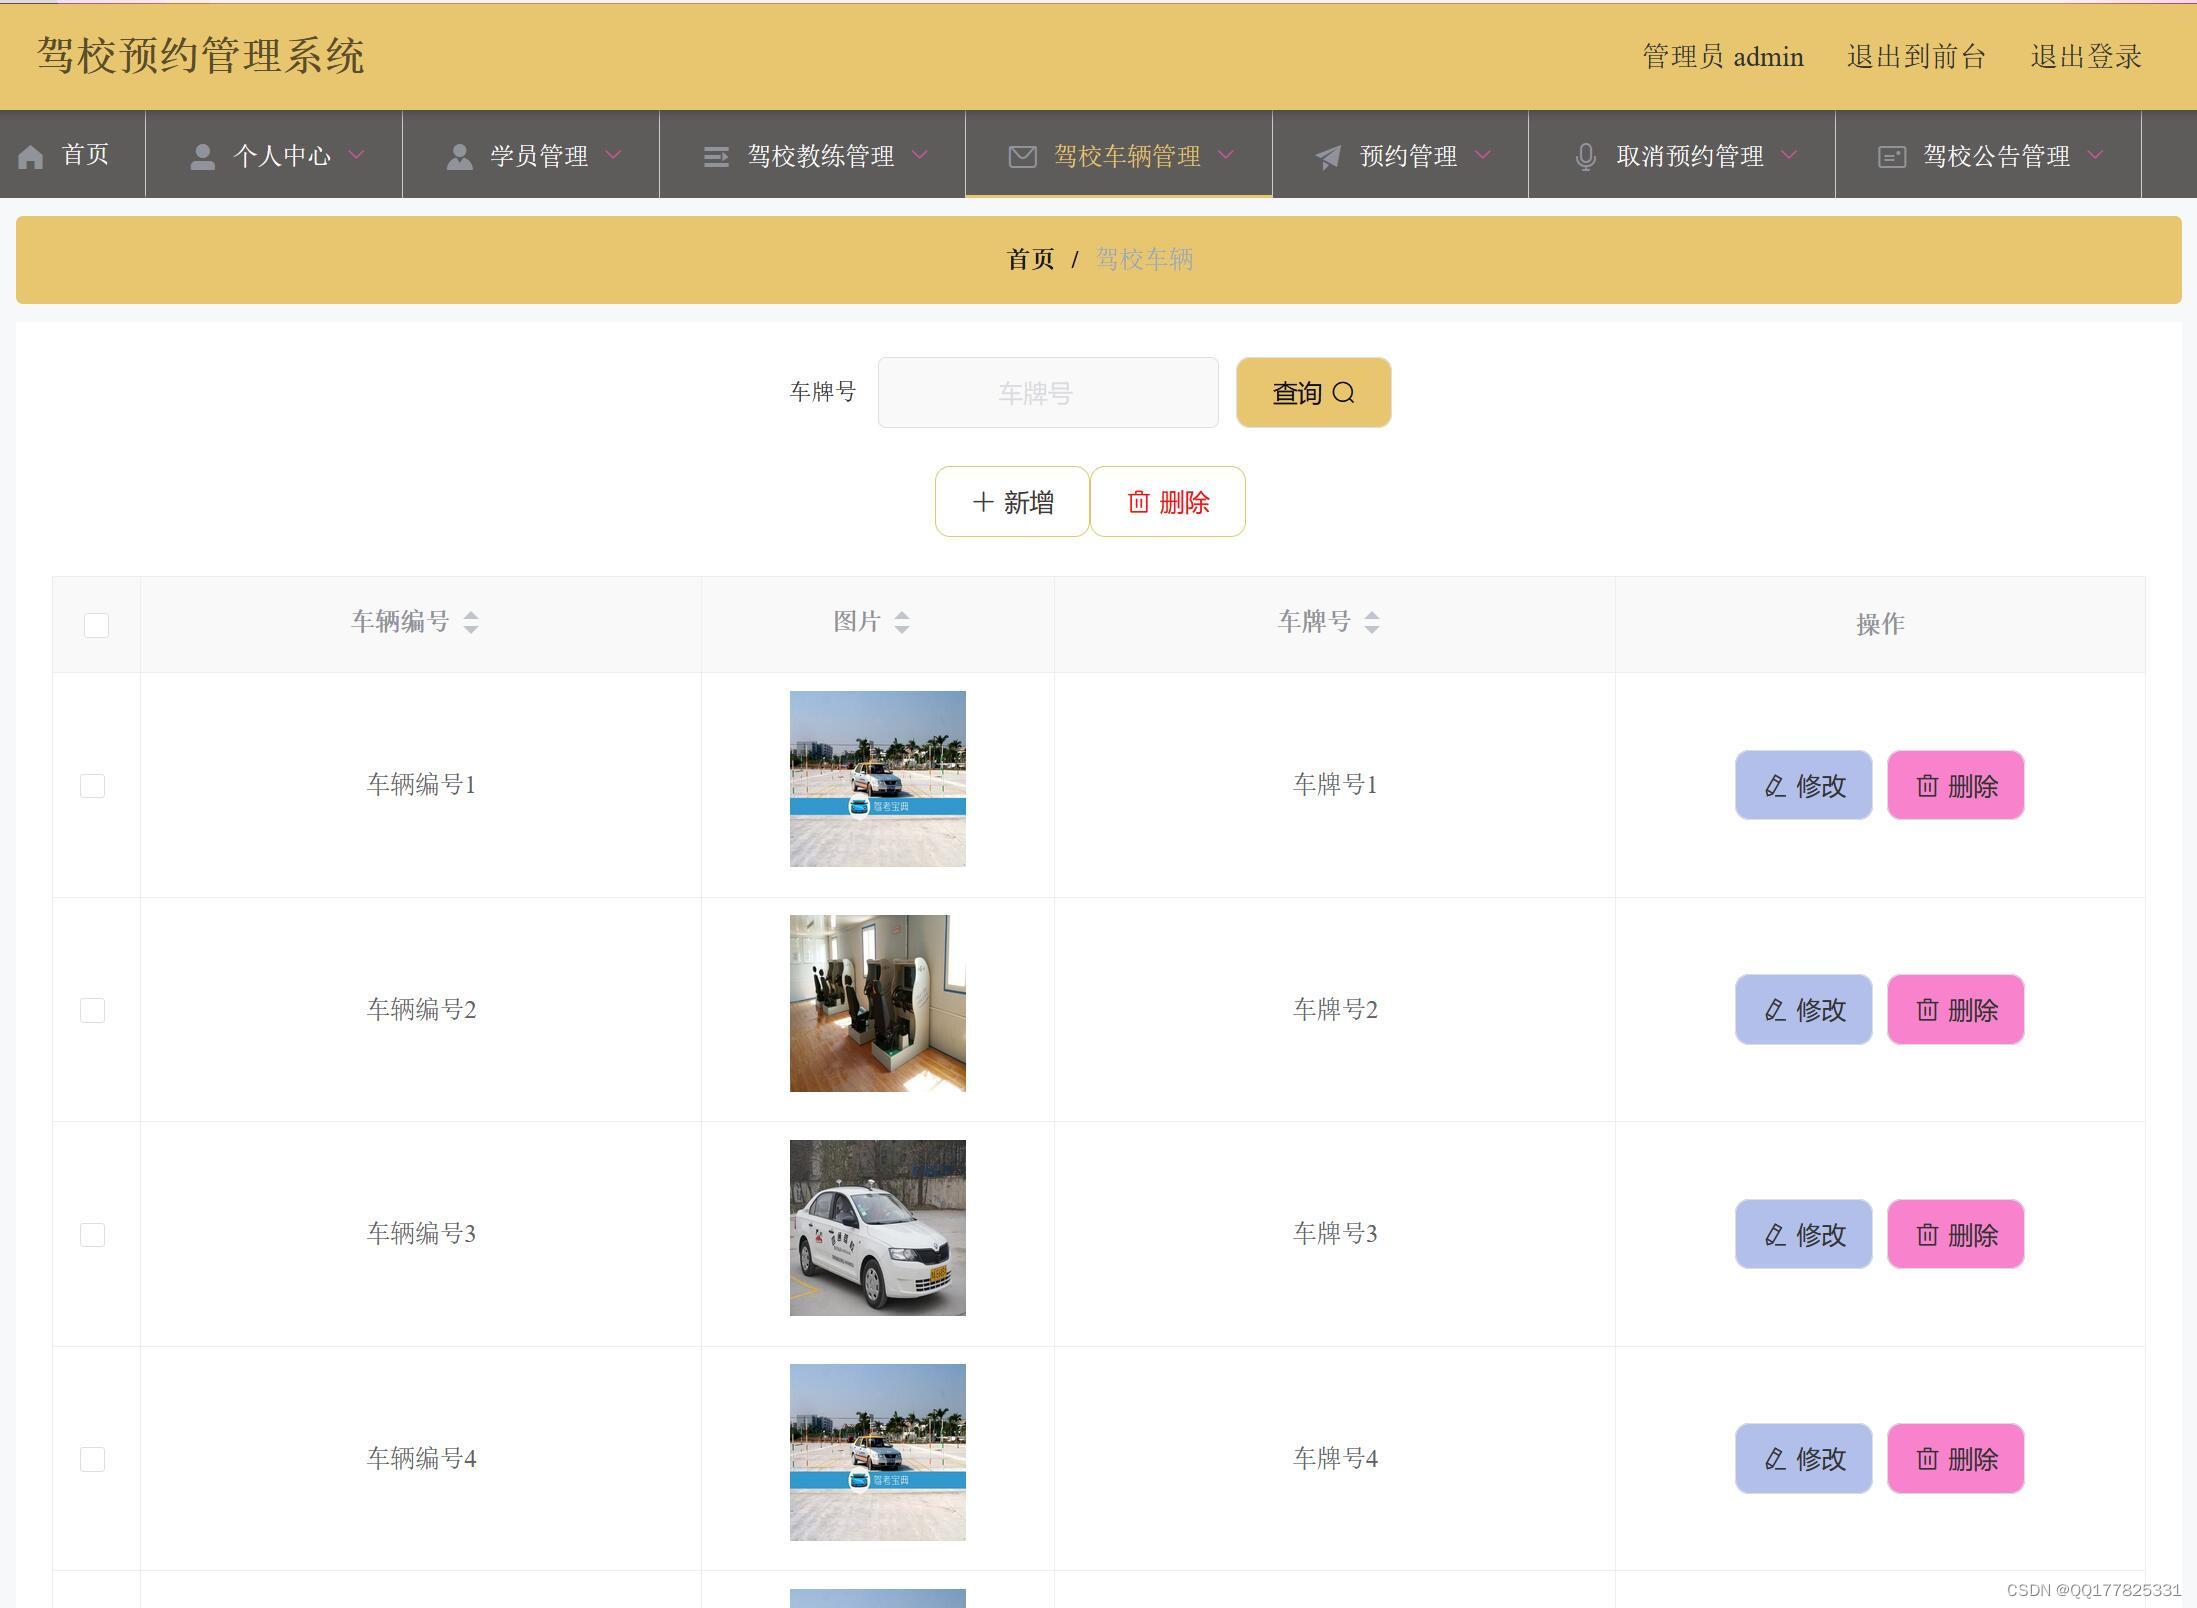The width and height of the screenshot is (2197, 1608).
Task: Select the checkbox for 车辆编号3 row
Action: tap(92, 1235)
